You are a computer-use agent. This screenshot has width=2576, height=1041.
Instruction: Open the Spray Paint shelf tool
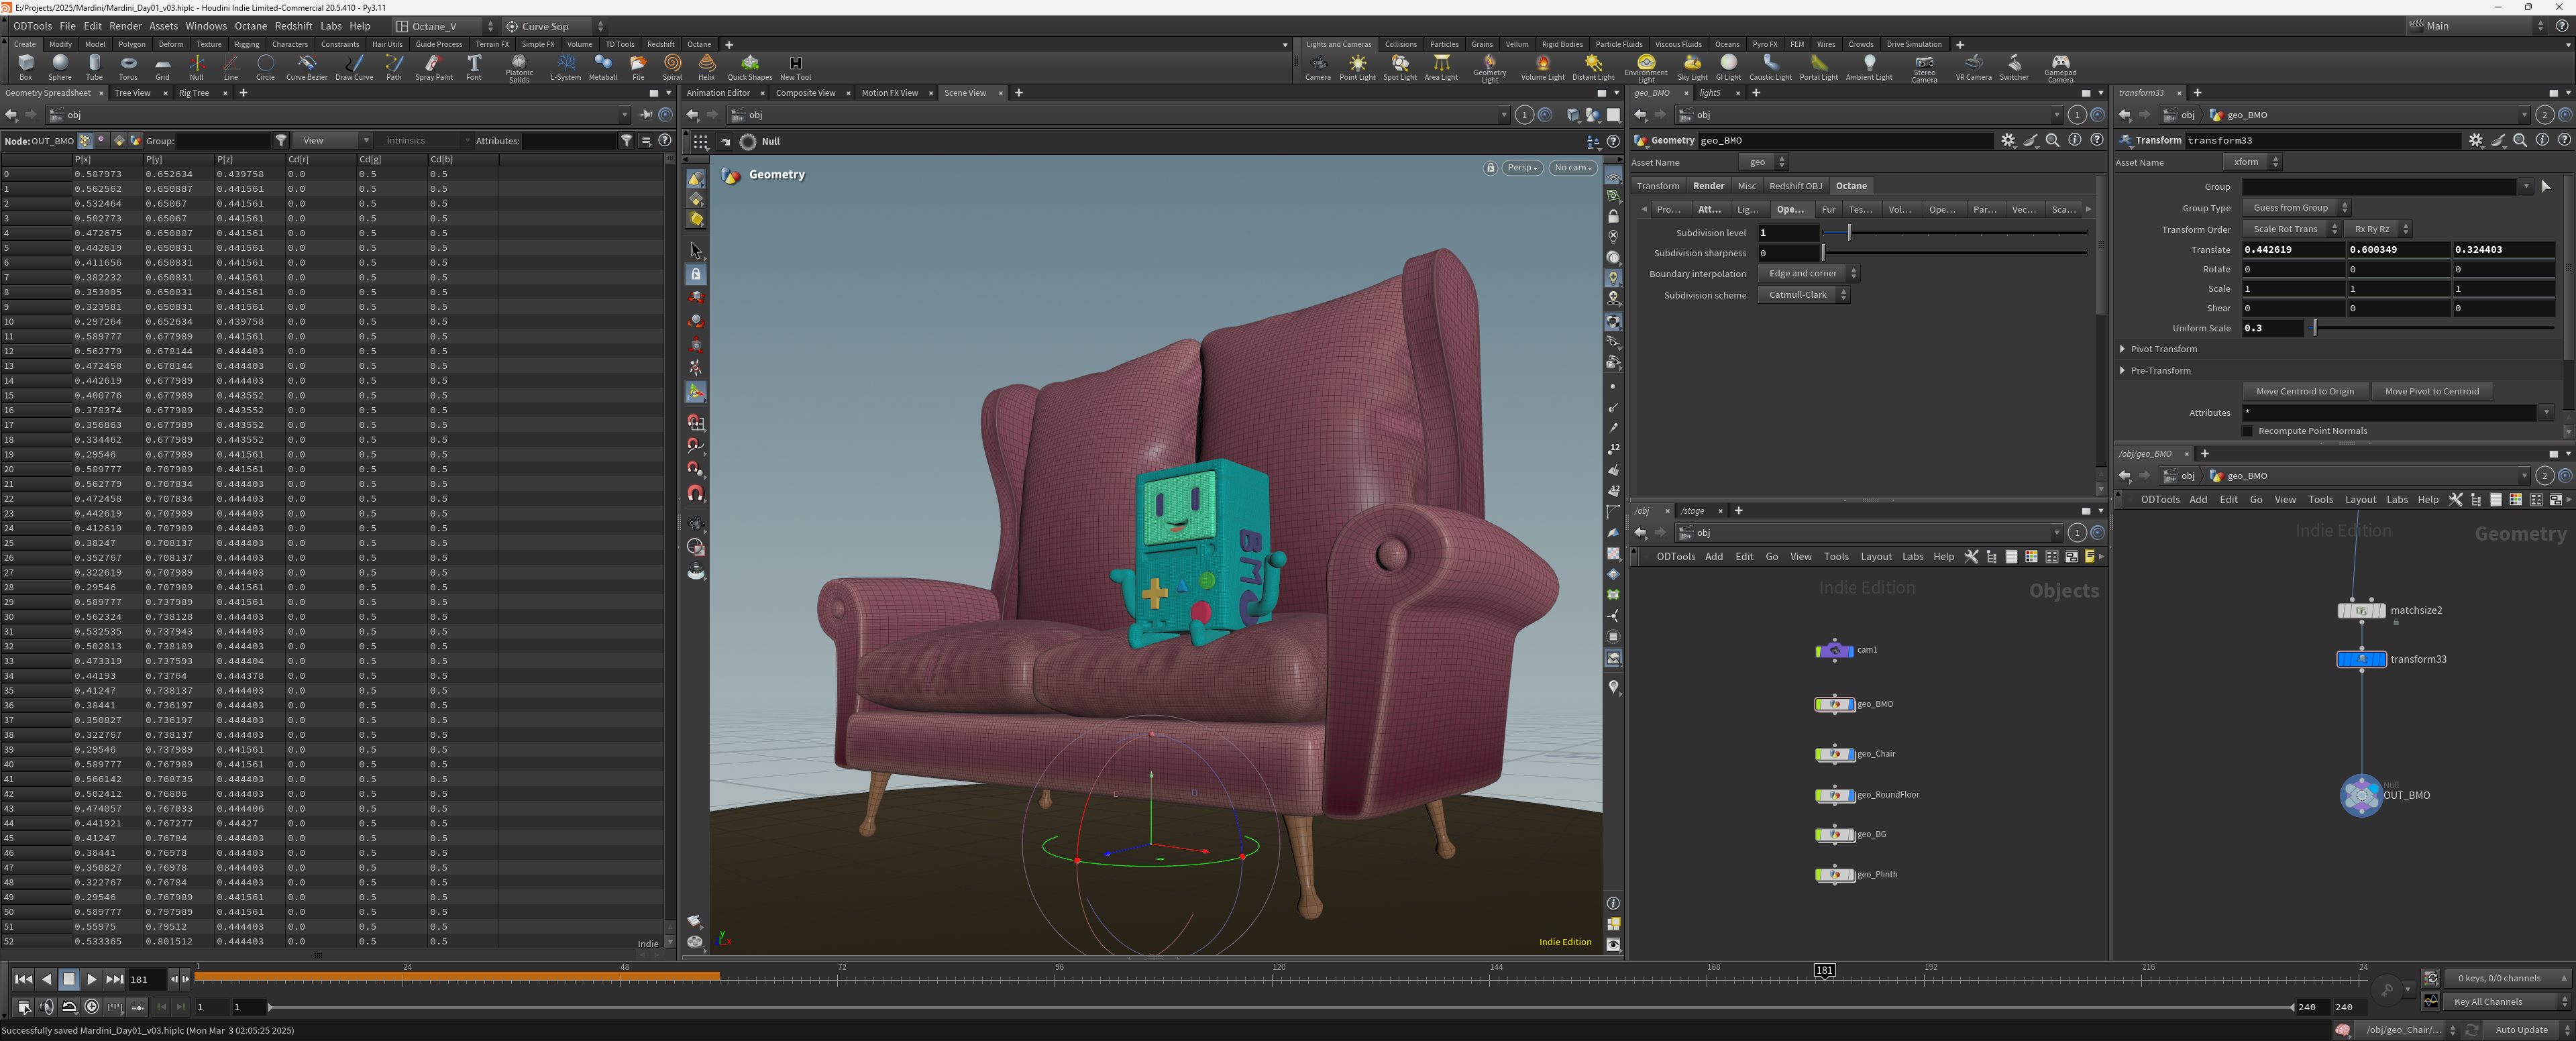click(x=434, y=67)
